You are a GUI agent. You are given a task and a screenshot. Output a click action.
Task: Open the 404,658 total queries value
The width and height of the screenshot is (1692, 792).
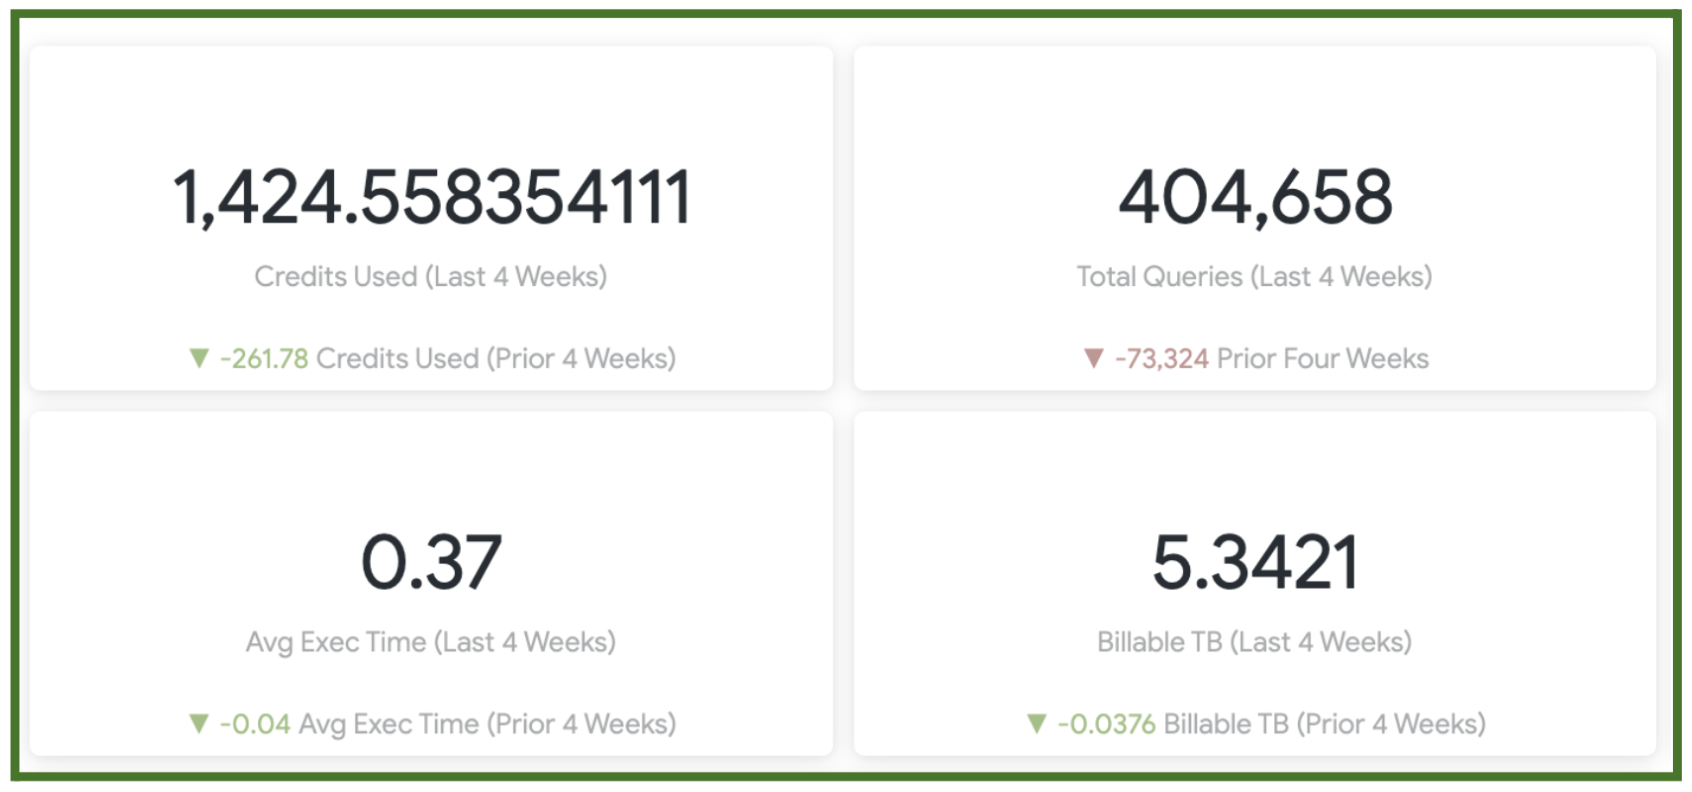pyautogui.click(x=1255, y=197)
